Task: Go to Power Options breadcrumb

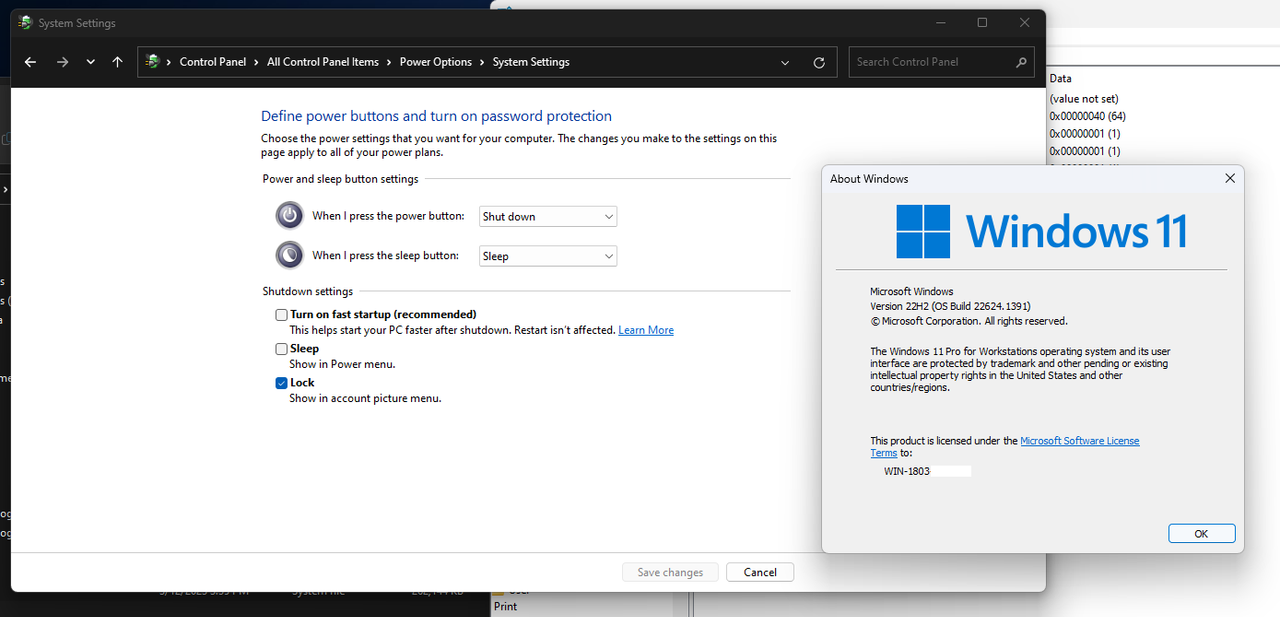Action: [x=436, y=62]
